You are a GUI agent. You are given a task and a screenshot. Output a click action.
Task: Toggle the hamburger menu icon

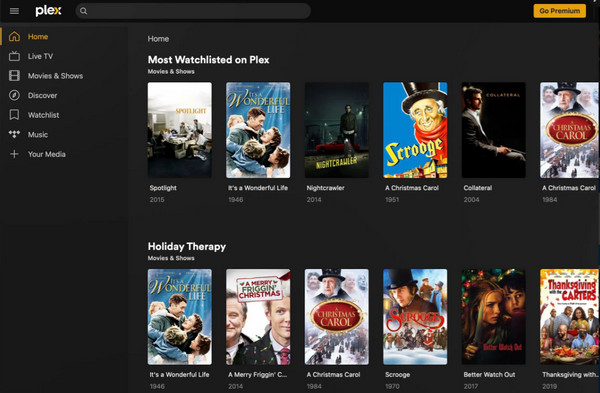tap(14, 11)
